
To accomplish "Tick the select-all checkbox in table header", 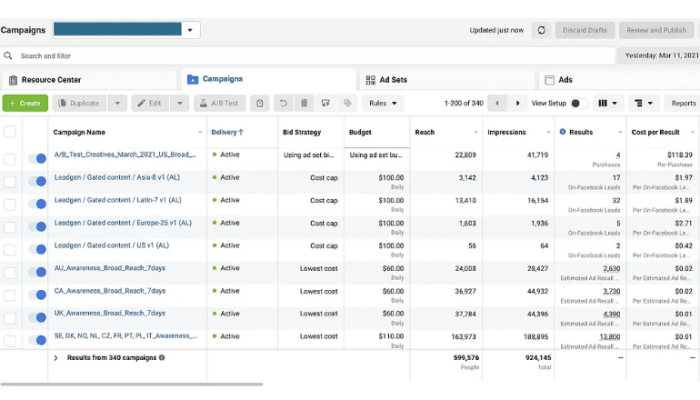I will [x=10, y=132].
